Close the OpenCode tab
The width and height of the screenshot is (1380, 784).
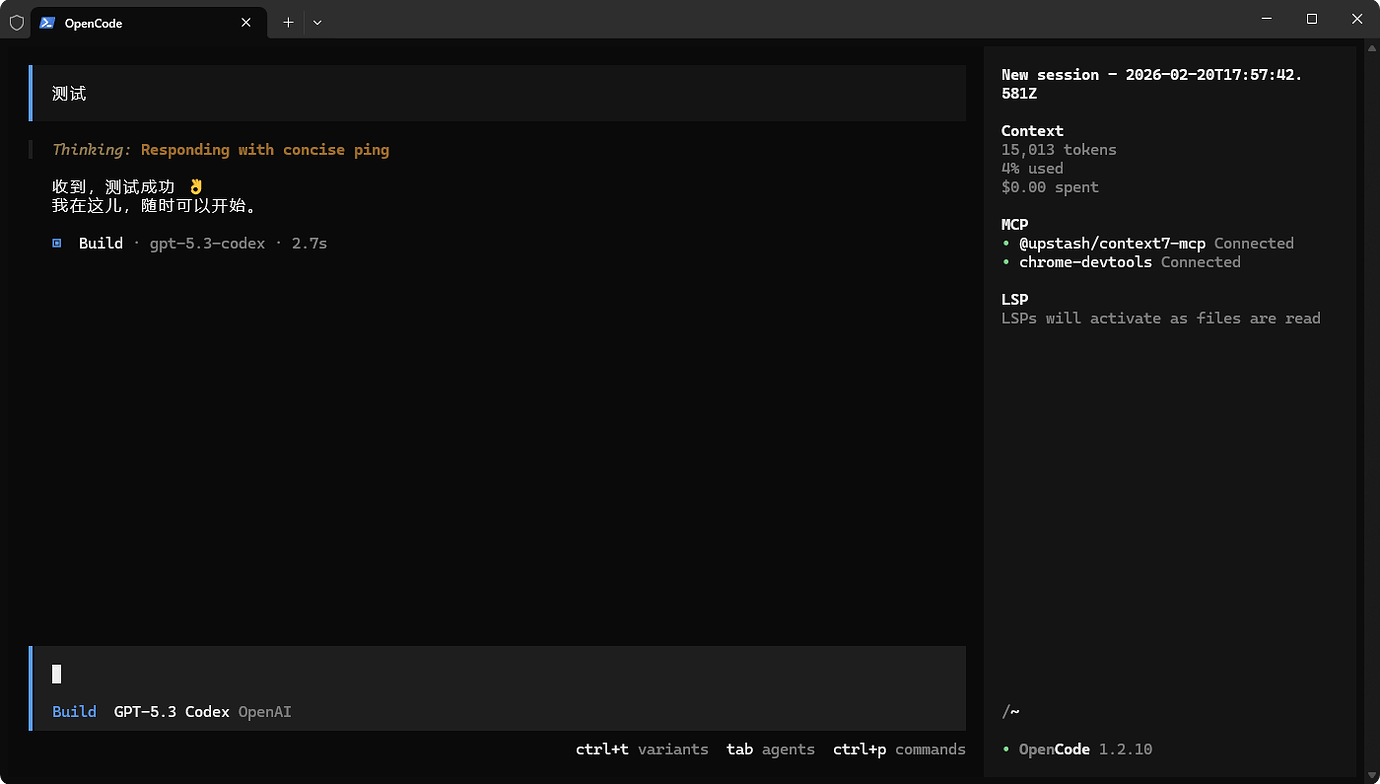(x=246, y=22)
